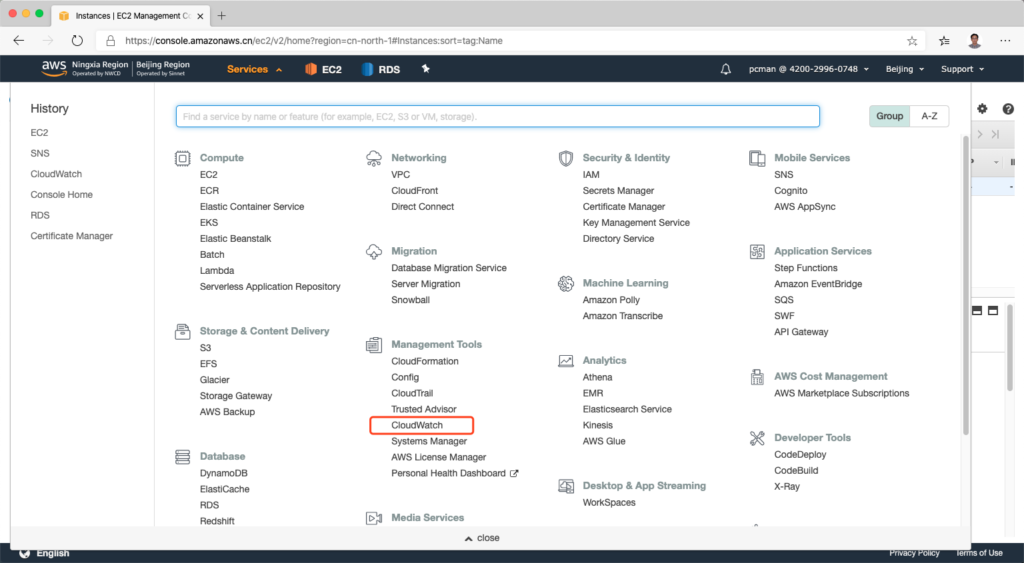Open the EC2 shortcut icon in navbar

(x=323, y=69)
